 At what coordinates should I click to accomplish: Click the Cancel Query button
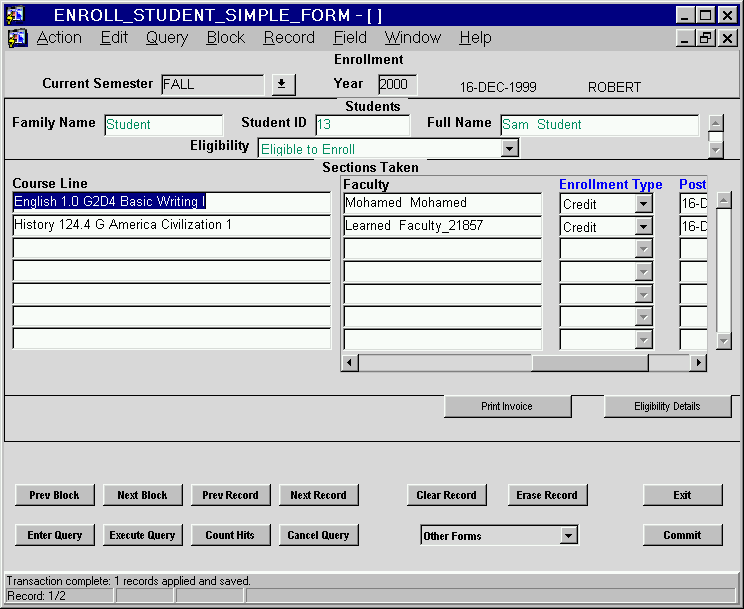pos(318,535)
